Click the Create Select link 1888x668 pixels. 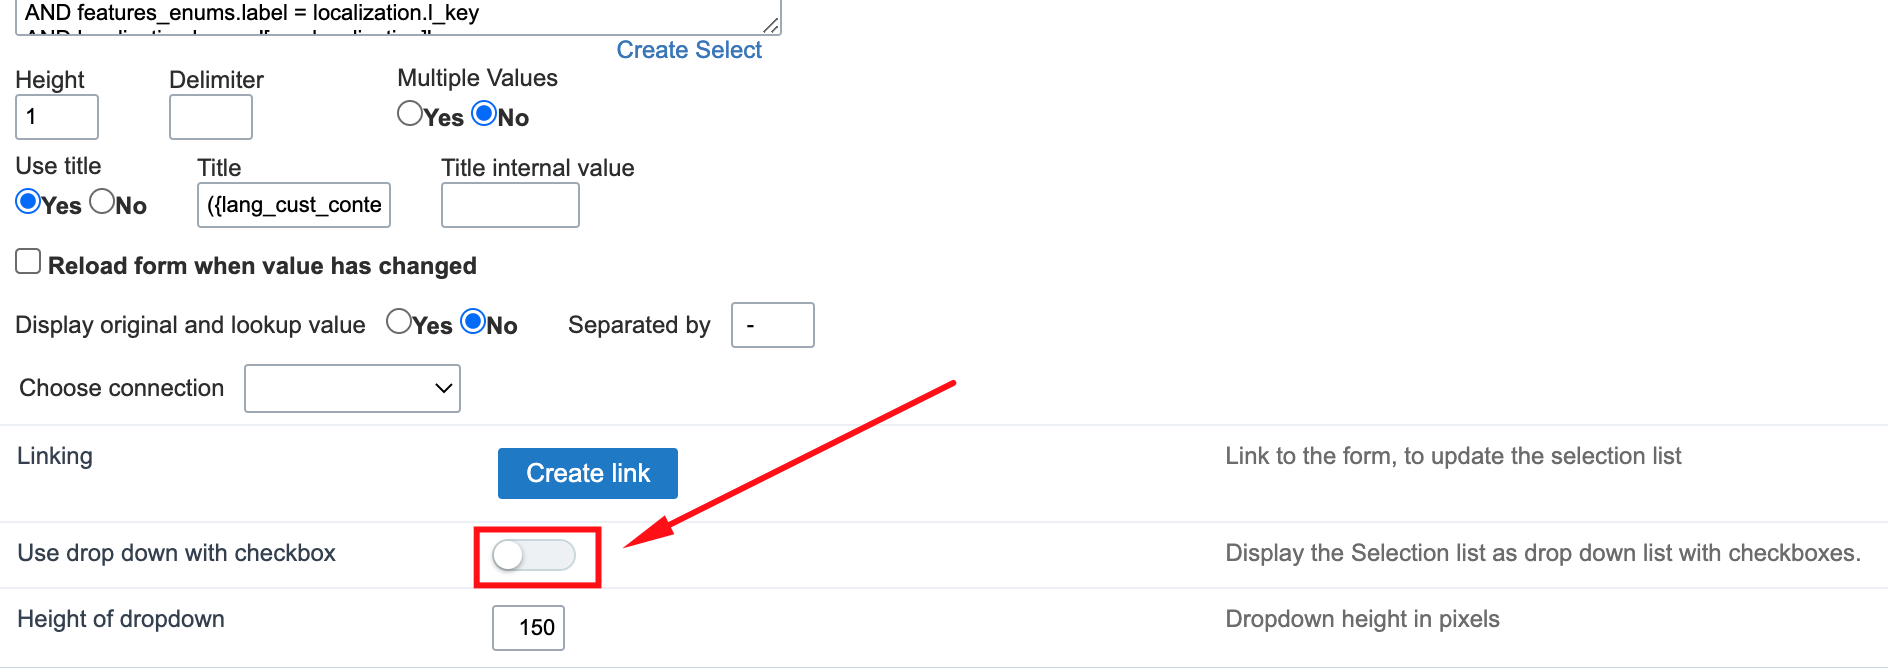(689, 50)
